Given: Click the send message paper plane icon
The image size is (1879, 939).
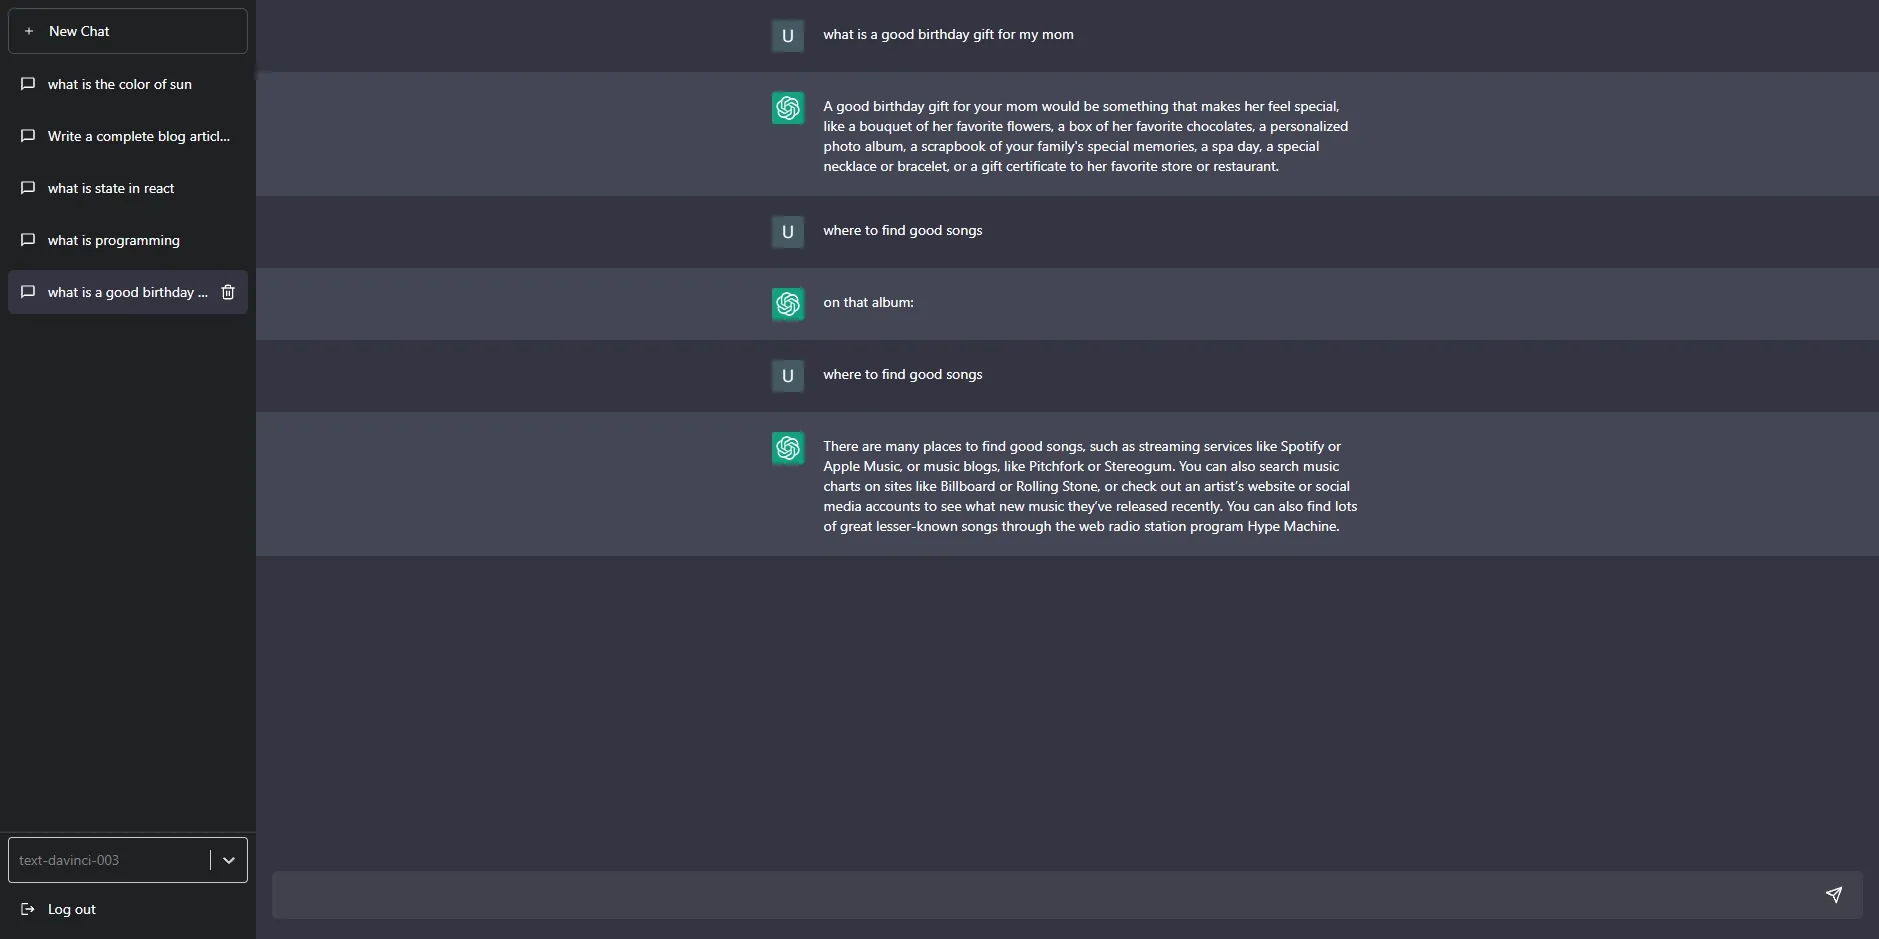Looking at the screenshot, I should 1833,895.
